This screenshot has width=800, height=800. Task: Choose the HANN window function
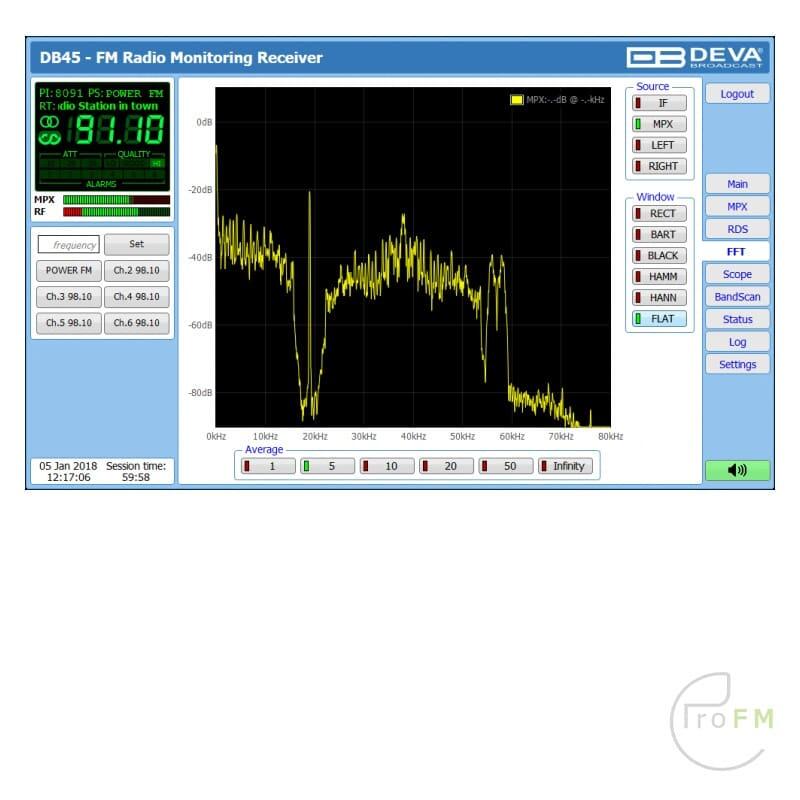659,298
